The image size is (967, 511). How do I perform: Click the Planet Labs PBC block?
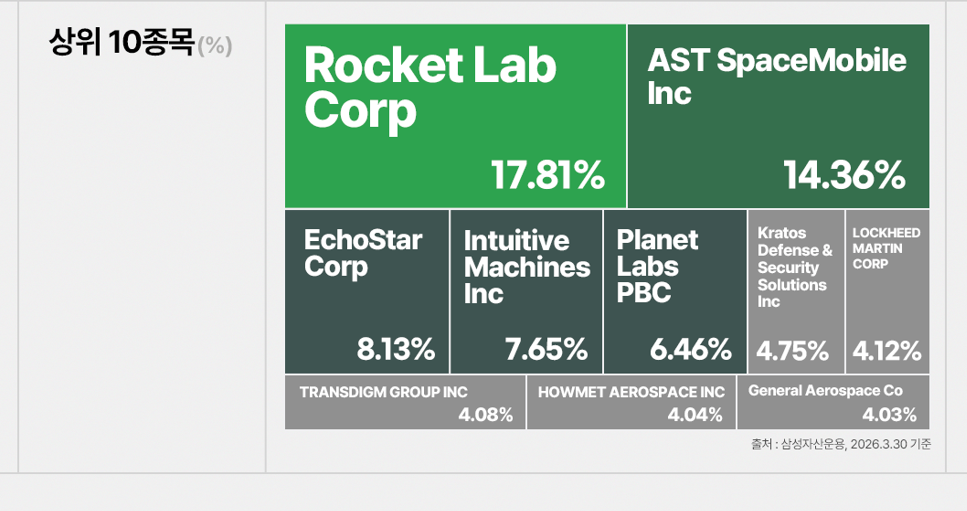tap(675, 292)
